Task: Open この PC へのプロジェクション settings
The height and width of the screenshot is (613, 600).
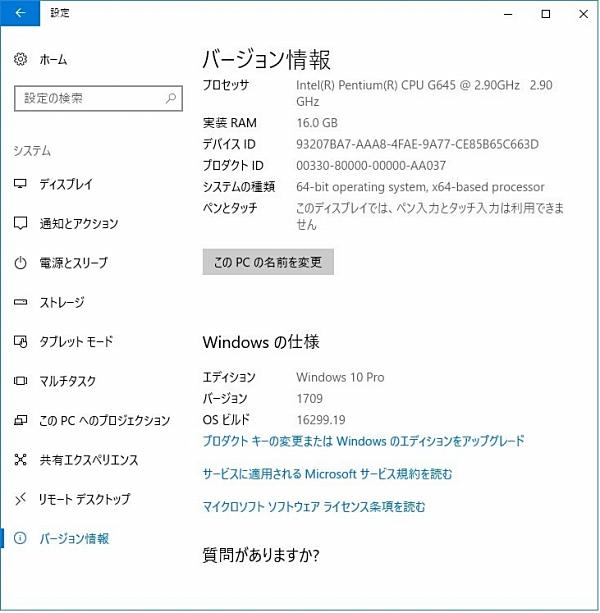Action: click(x=104, y=420)
